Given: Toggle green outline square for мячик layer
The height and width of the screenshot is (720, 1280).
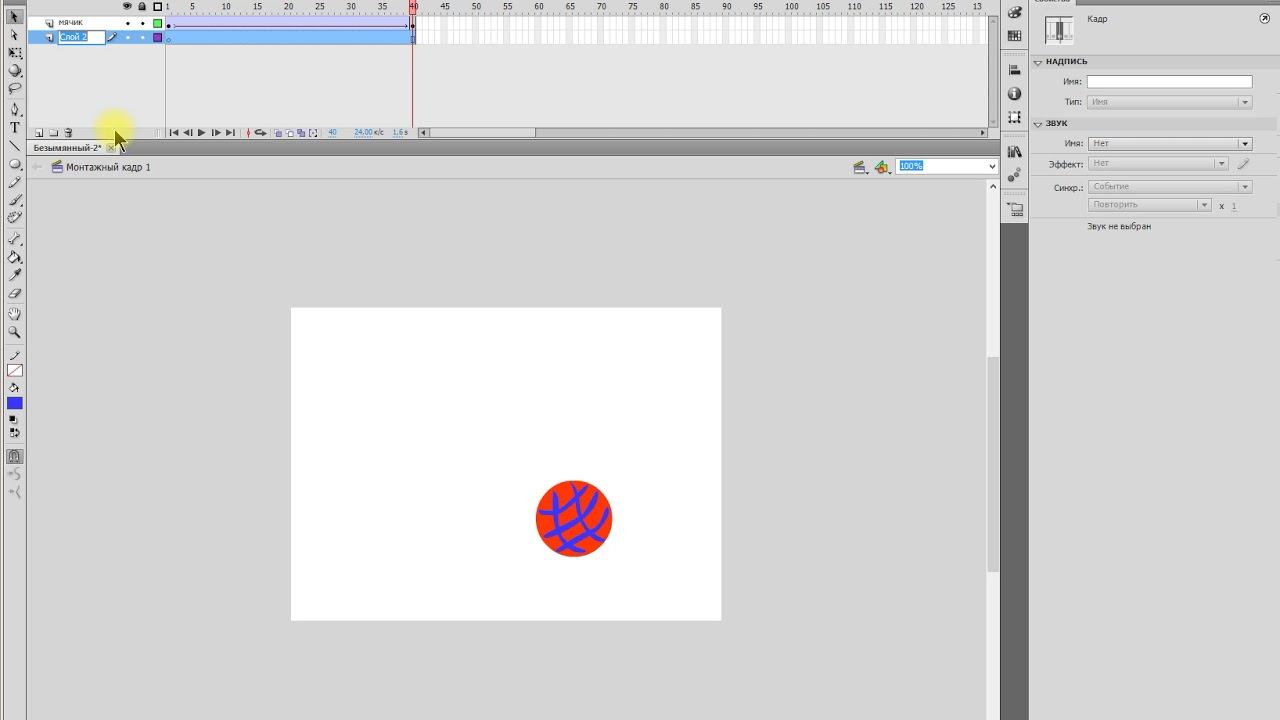Looking at the screenshot, I should 157,23.
